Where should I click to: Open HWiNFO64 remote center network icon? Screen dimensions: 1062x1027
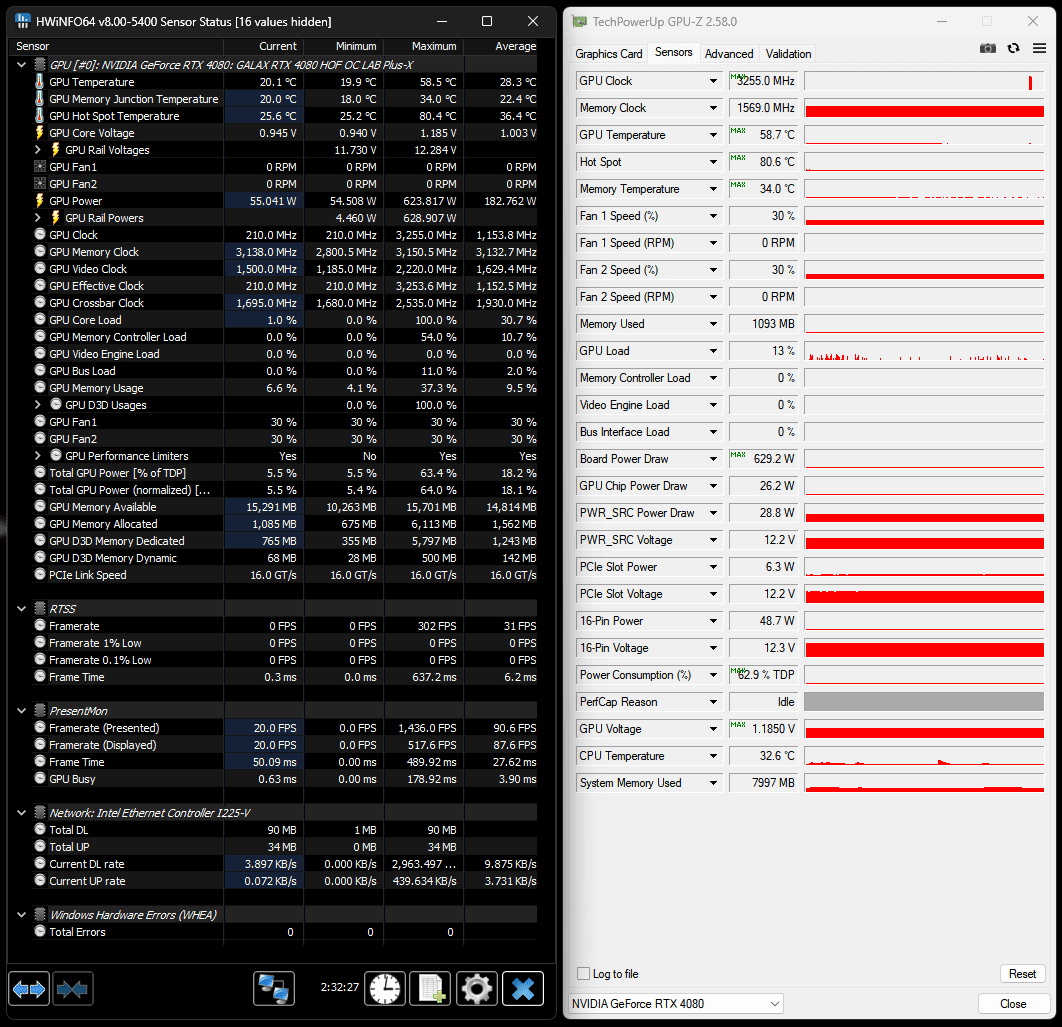point(274,988)
